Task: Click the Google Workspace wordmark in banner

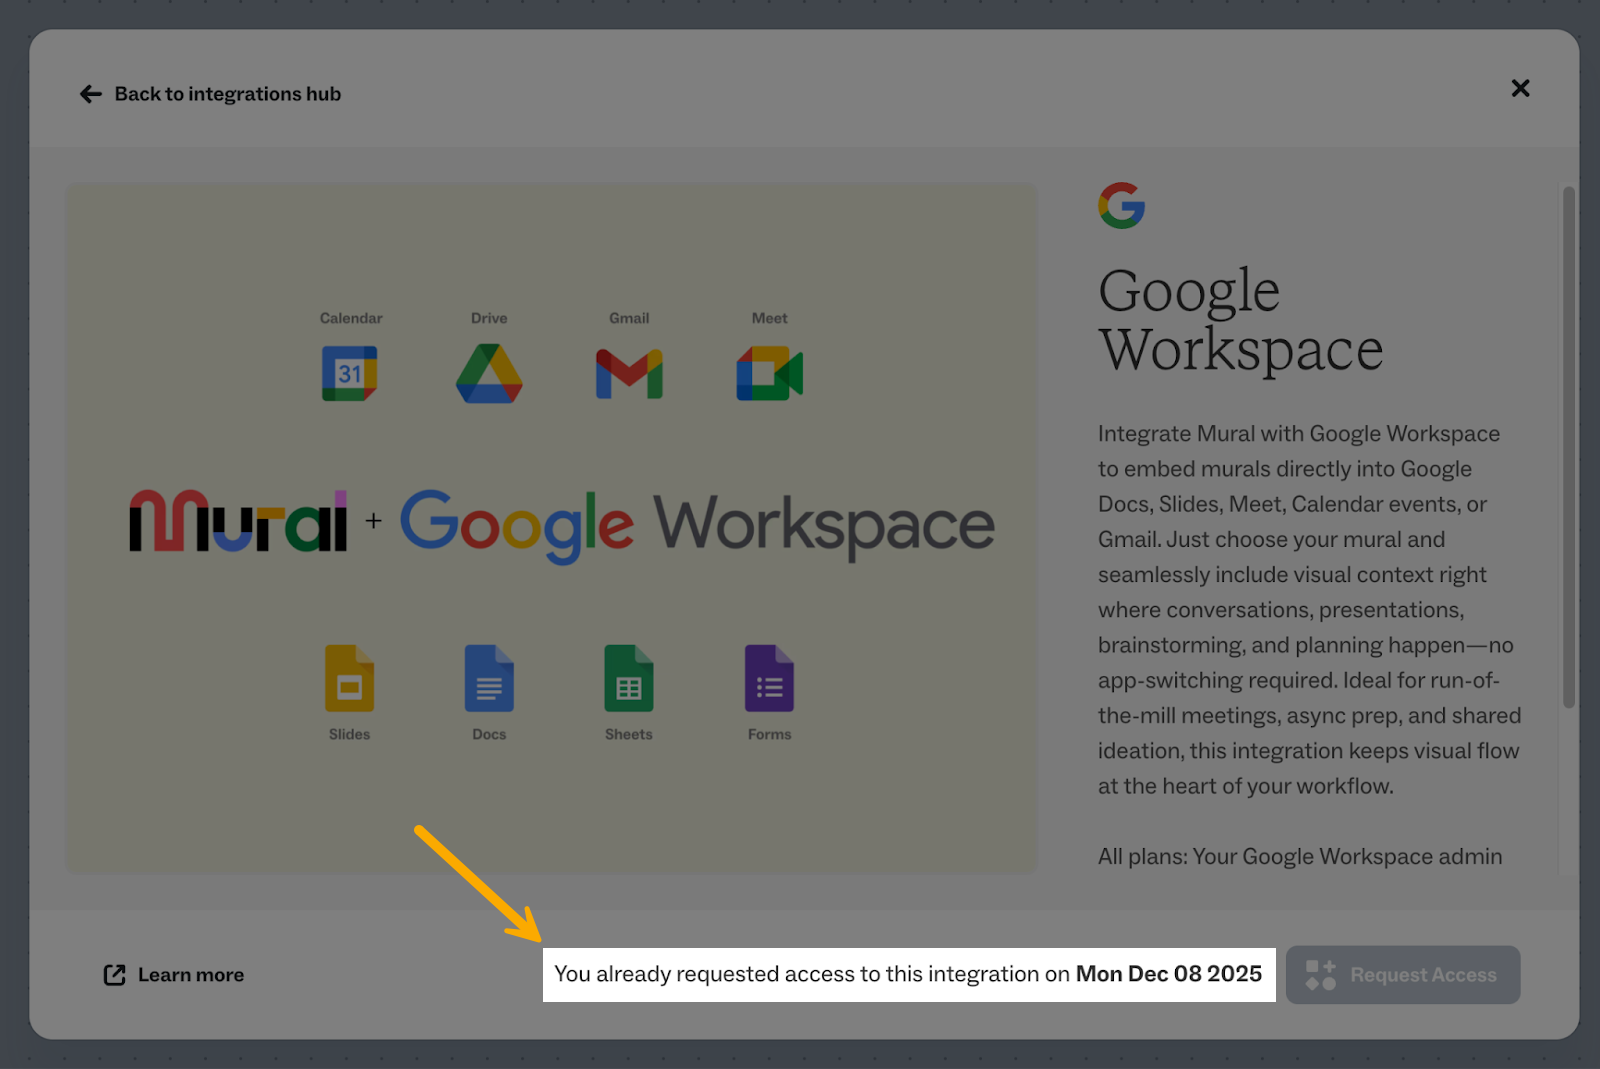Action: (x=697, y=526)
